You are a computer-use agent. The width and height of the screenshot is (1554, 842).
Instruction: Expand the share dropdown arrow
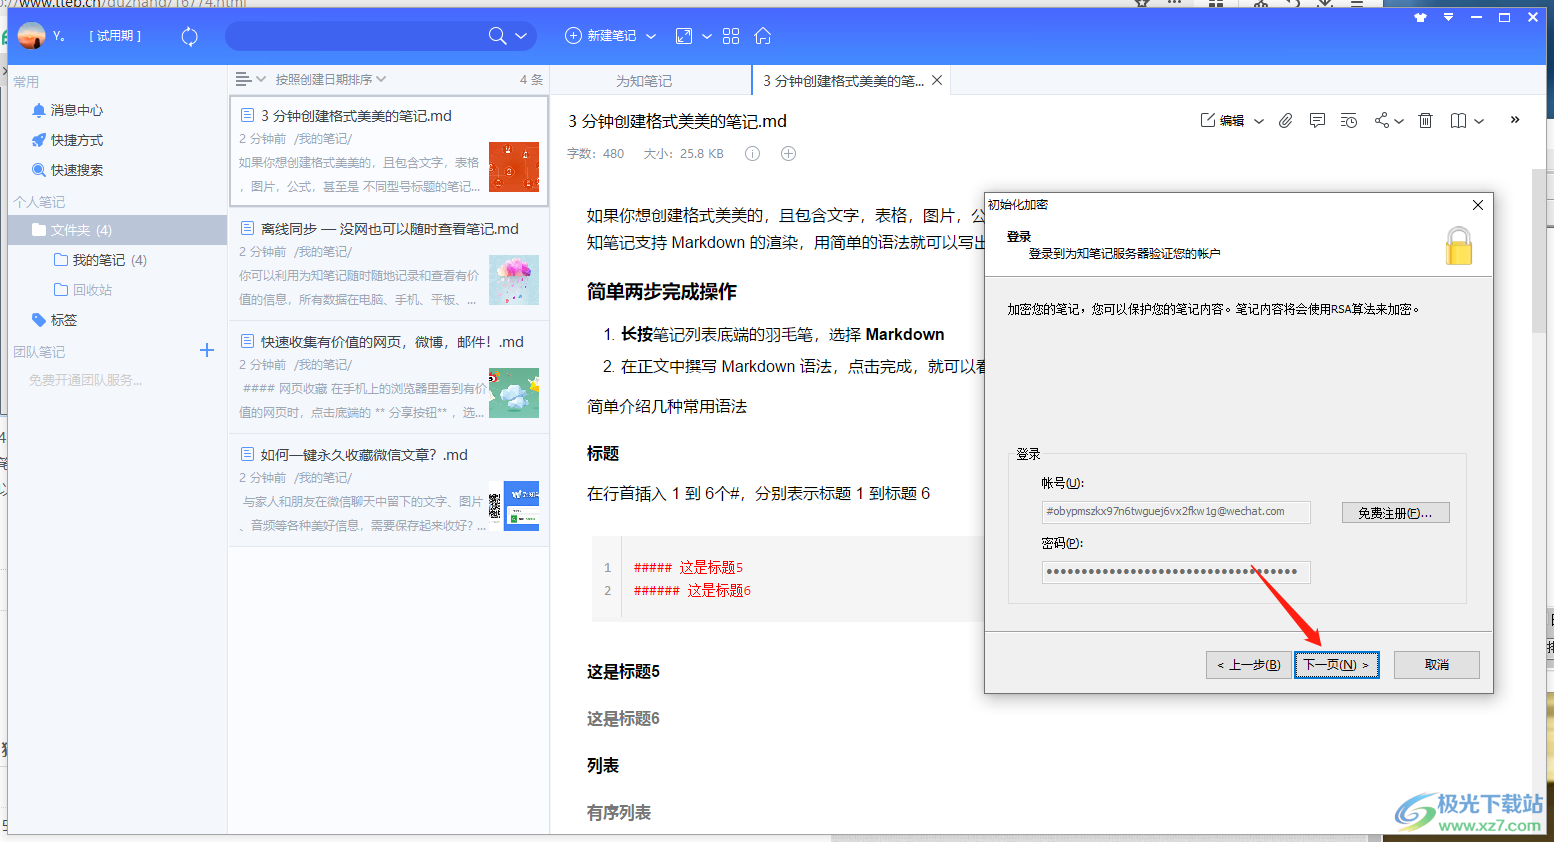[1399, 121]
